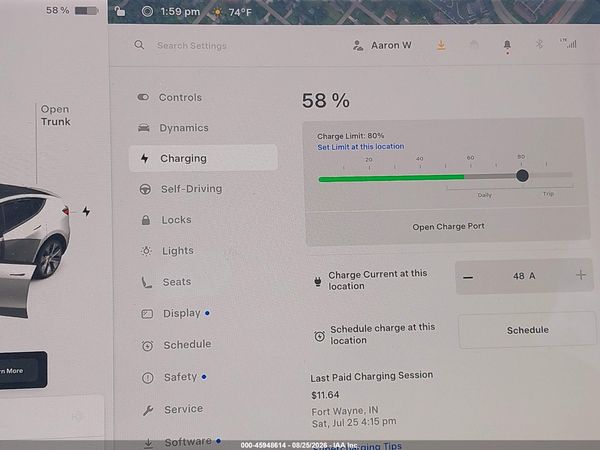Click the Trip range end of slider
Screen dimensions: 600x450
coord(548,194)
